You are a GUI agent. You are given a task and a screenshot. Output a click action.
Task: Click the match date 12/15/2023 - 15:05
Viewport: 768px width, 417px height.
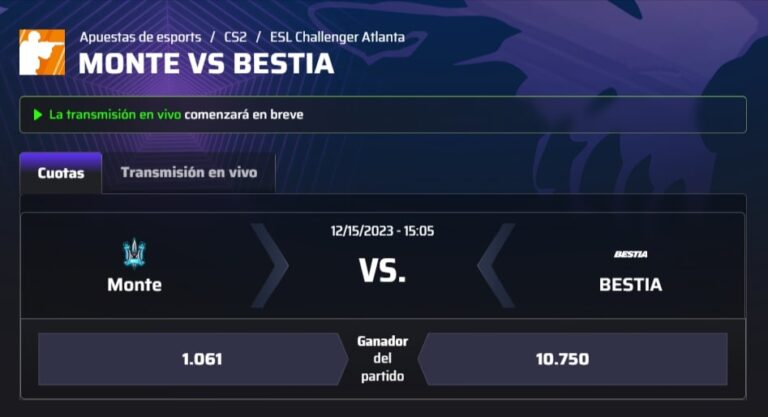[382, 231]
